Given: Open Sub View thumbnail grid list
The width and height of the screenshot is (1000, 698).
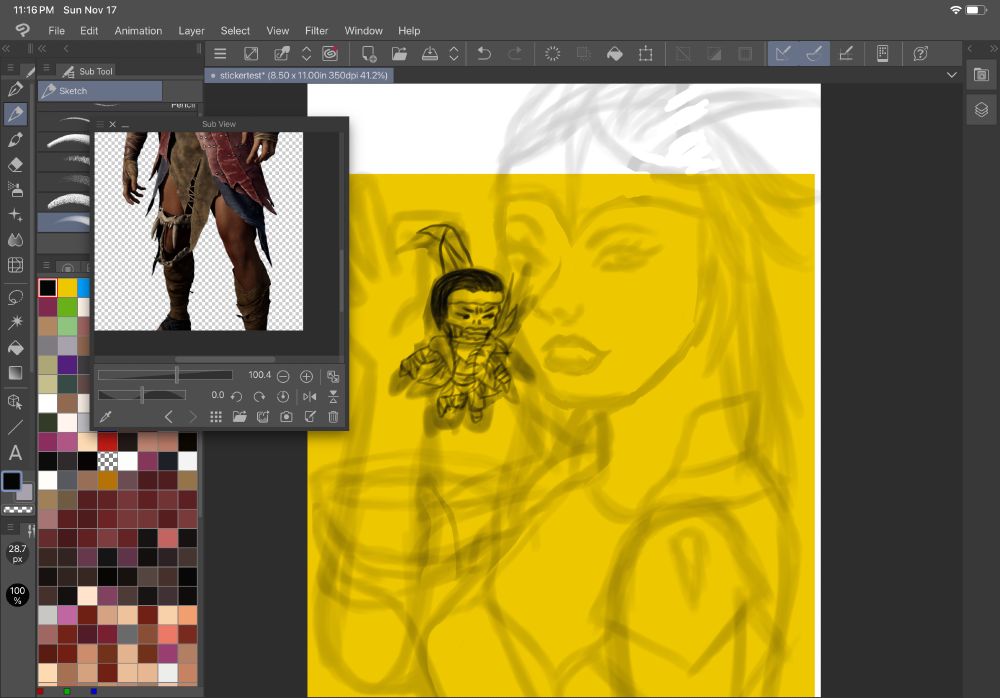Looking at the screenshot, I should click(x=216, y=417).
